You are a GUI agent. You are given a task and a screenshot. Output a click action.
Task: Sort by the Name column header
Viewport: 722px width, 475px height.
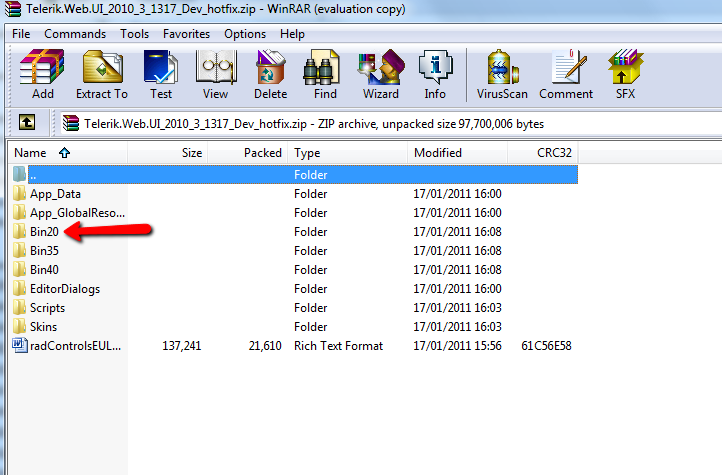68,153
